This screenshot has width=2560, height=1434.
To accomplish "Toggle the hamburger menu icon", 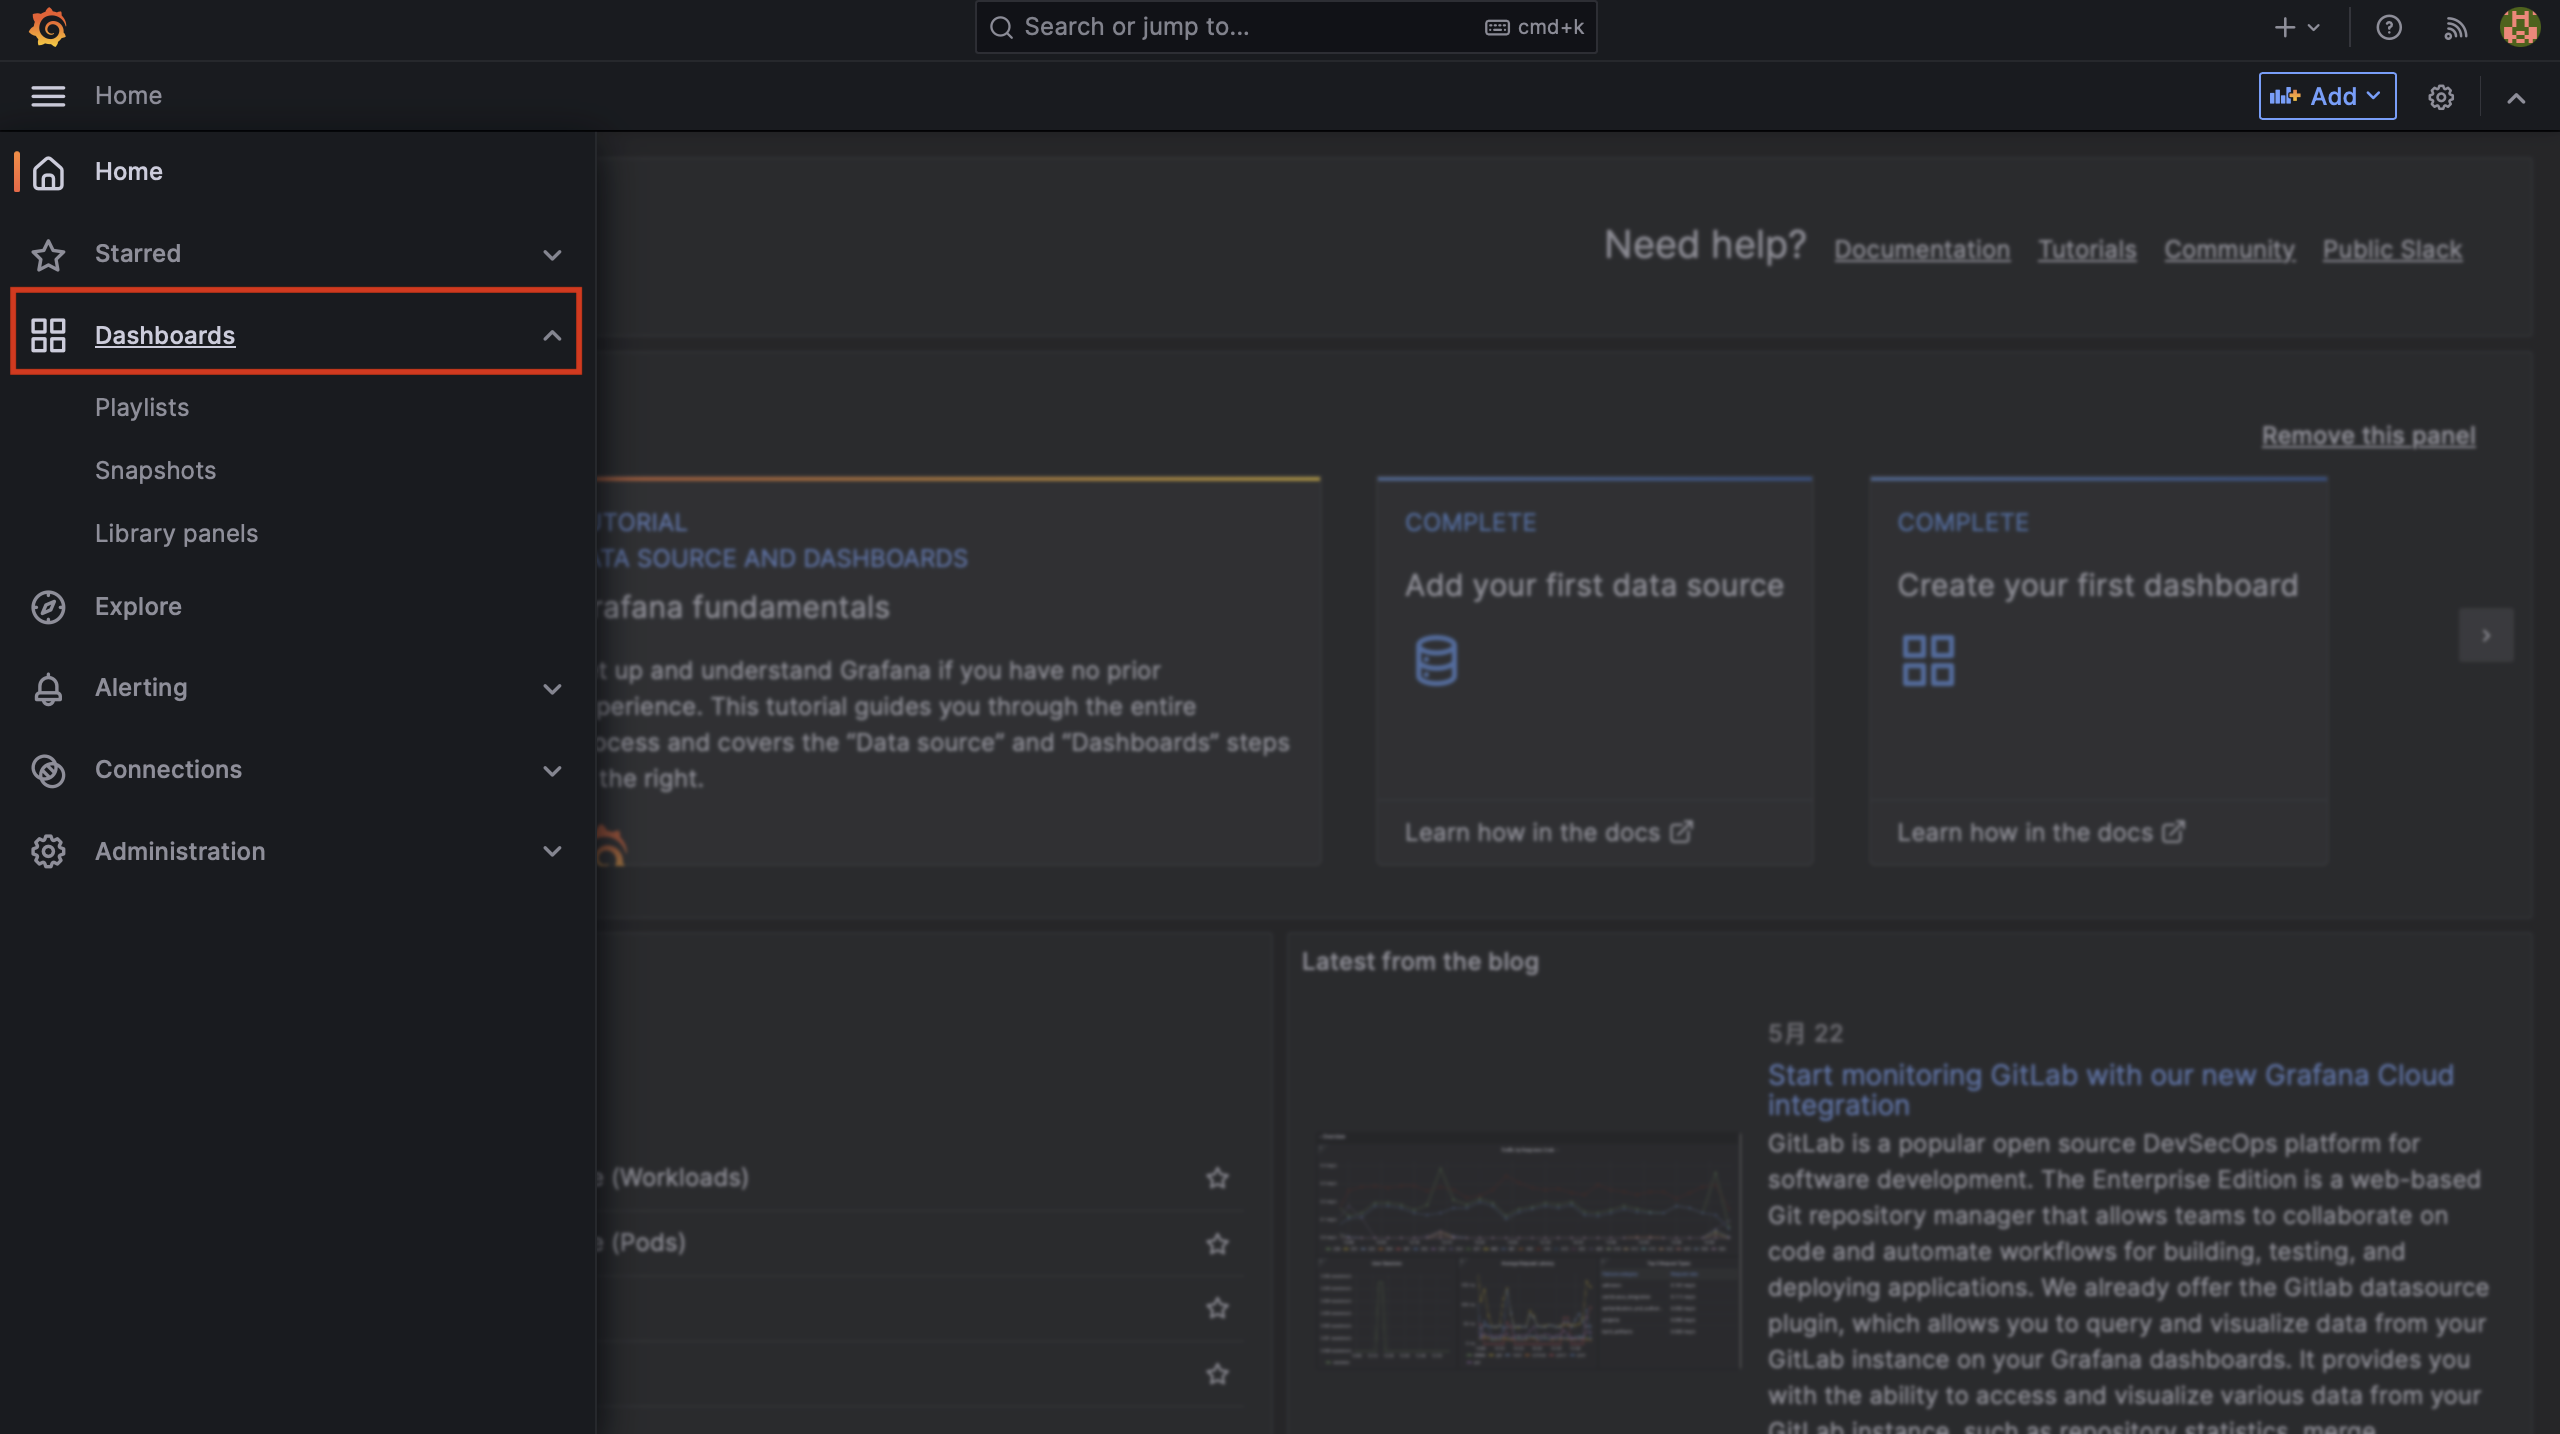I will click(x=48, y=96).
